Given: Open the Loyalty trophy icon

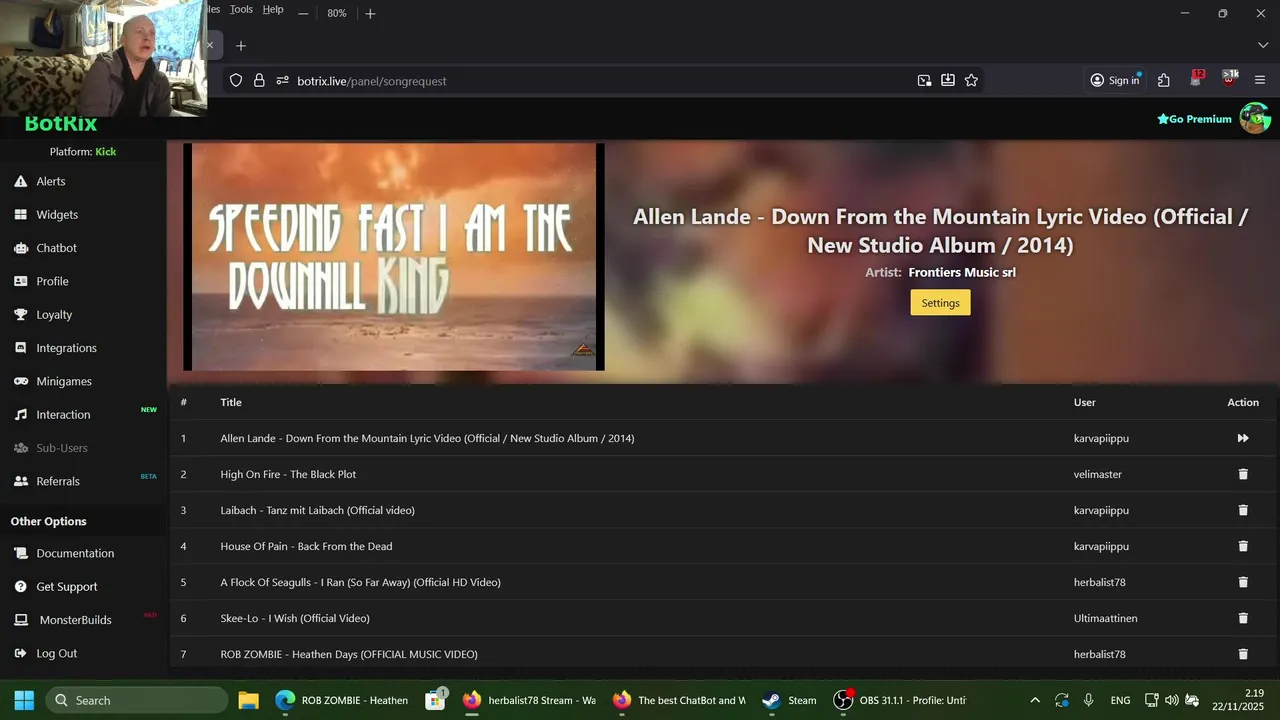Looking at the screenshot, I should click(20, 314).
